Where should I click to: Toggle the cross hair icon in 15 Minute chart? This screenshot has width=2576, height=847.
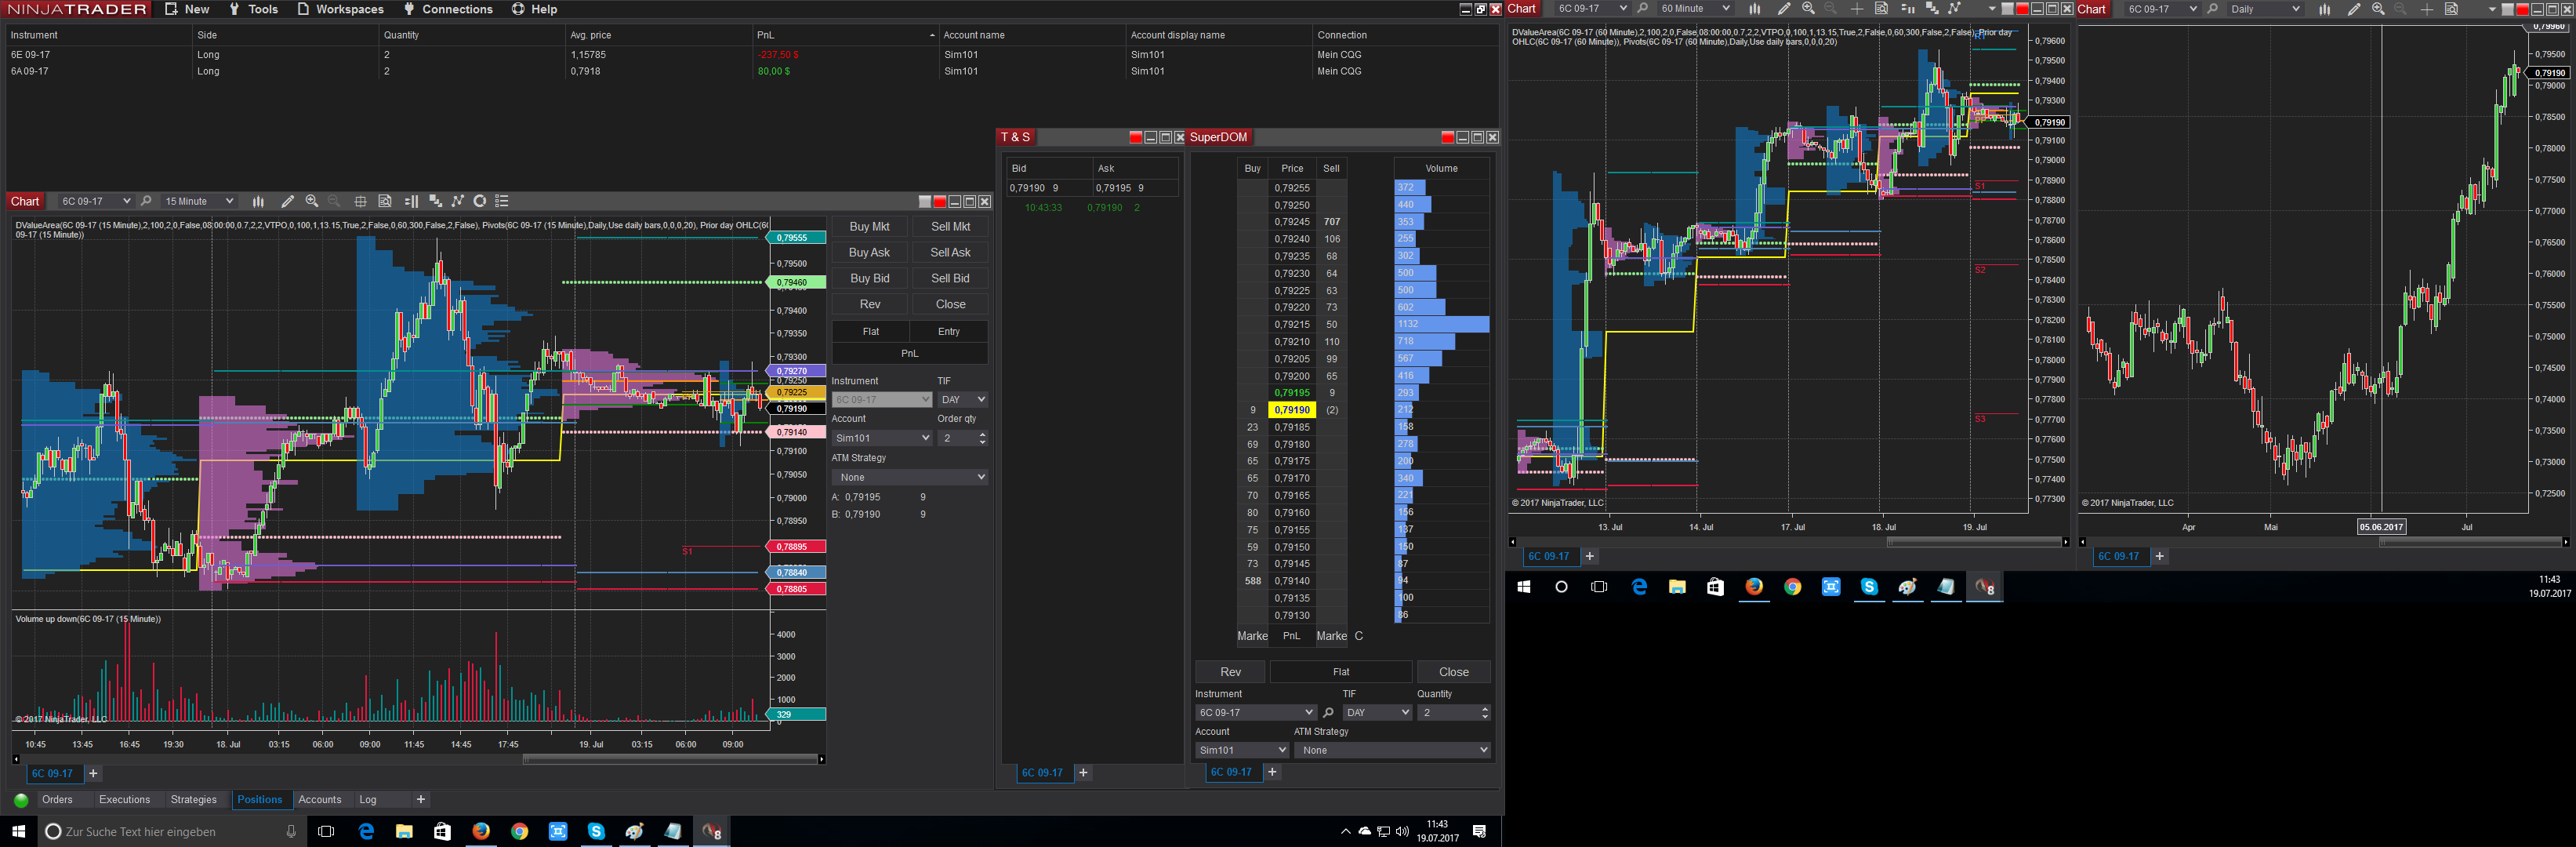pyautogui.click(x=360, y=201)
